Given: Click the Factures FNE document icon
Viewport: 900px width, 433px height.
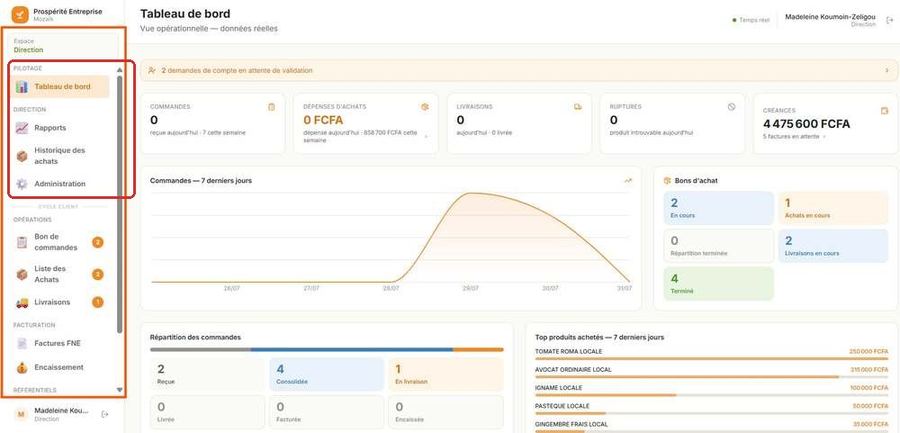Looking at the screenshot, I should (22, 343).
